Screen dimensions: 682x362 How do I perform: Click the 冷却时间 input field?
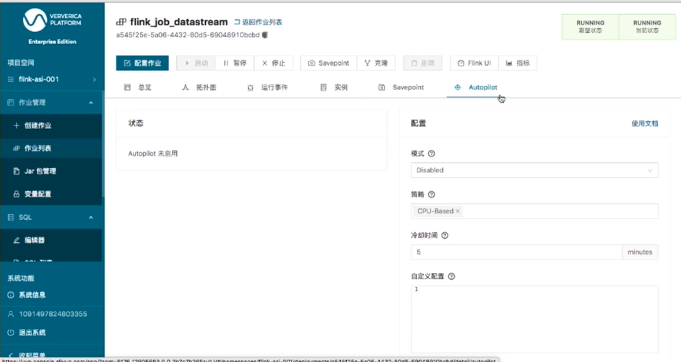pos(516,252)
